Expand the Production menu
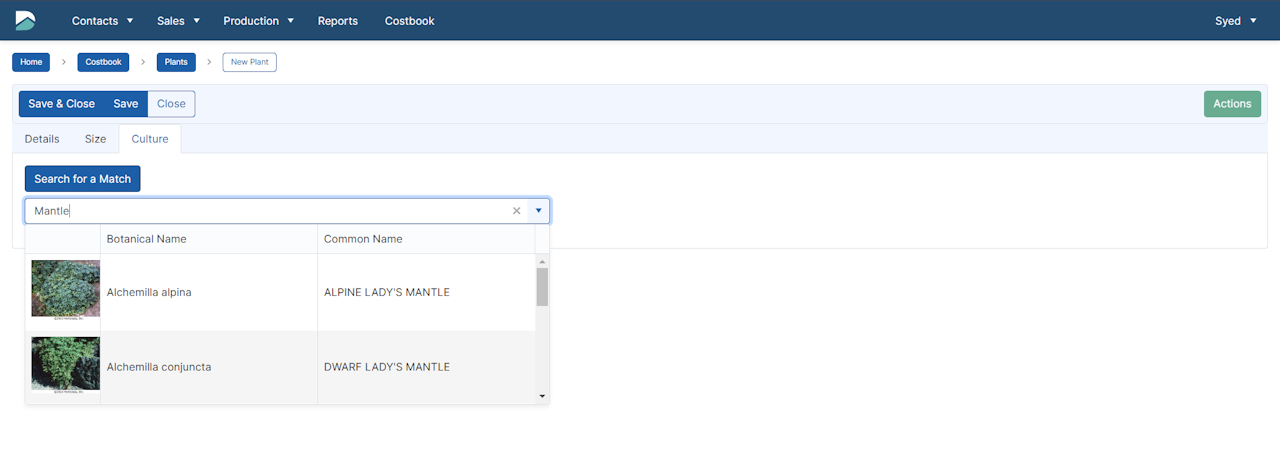Image resolution: width=1280 pixels, height=452 pixels. pyautogui.click(x=258, y=21)
